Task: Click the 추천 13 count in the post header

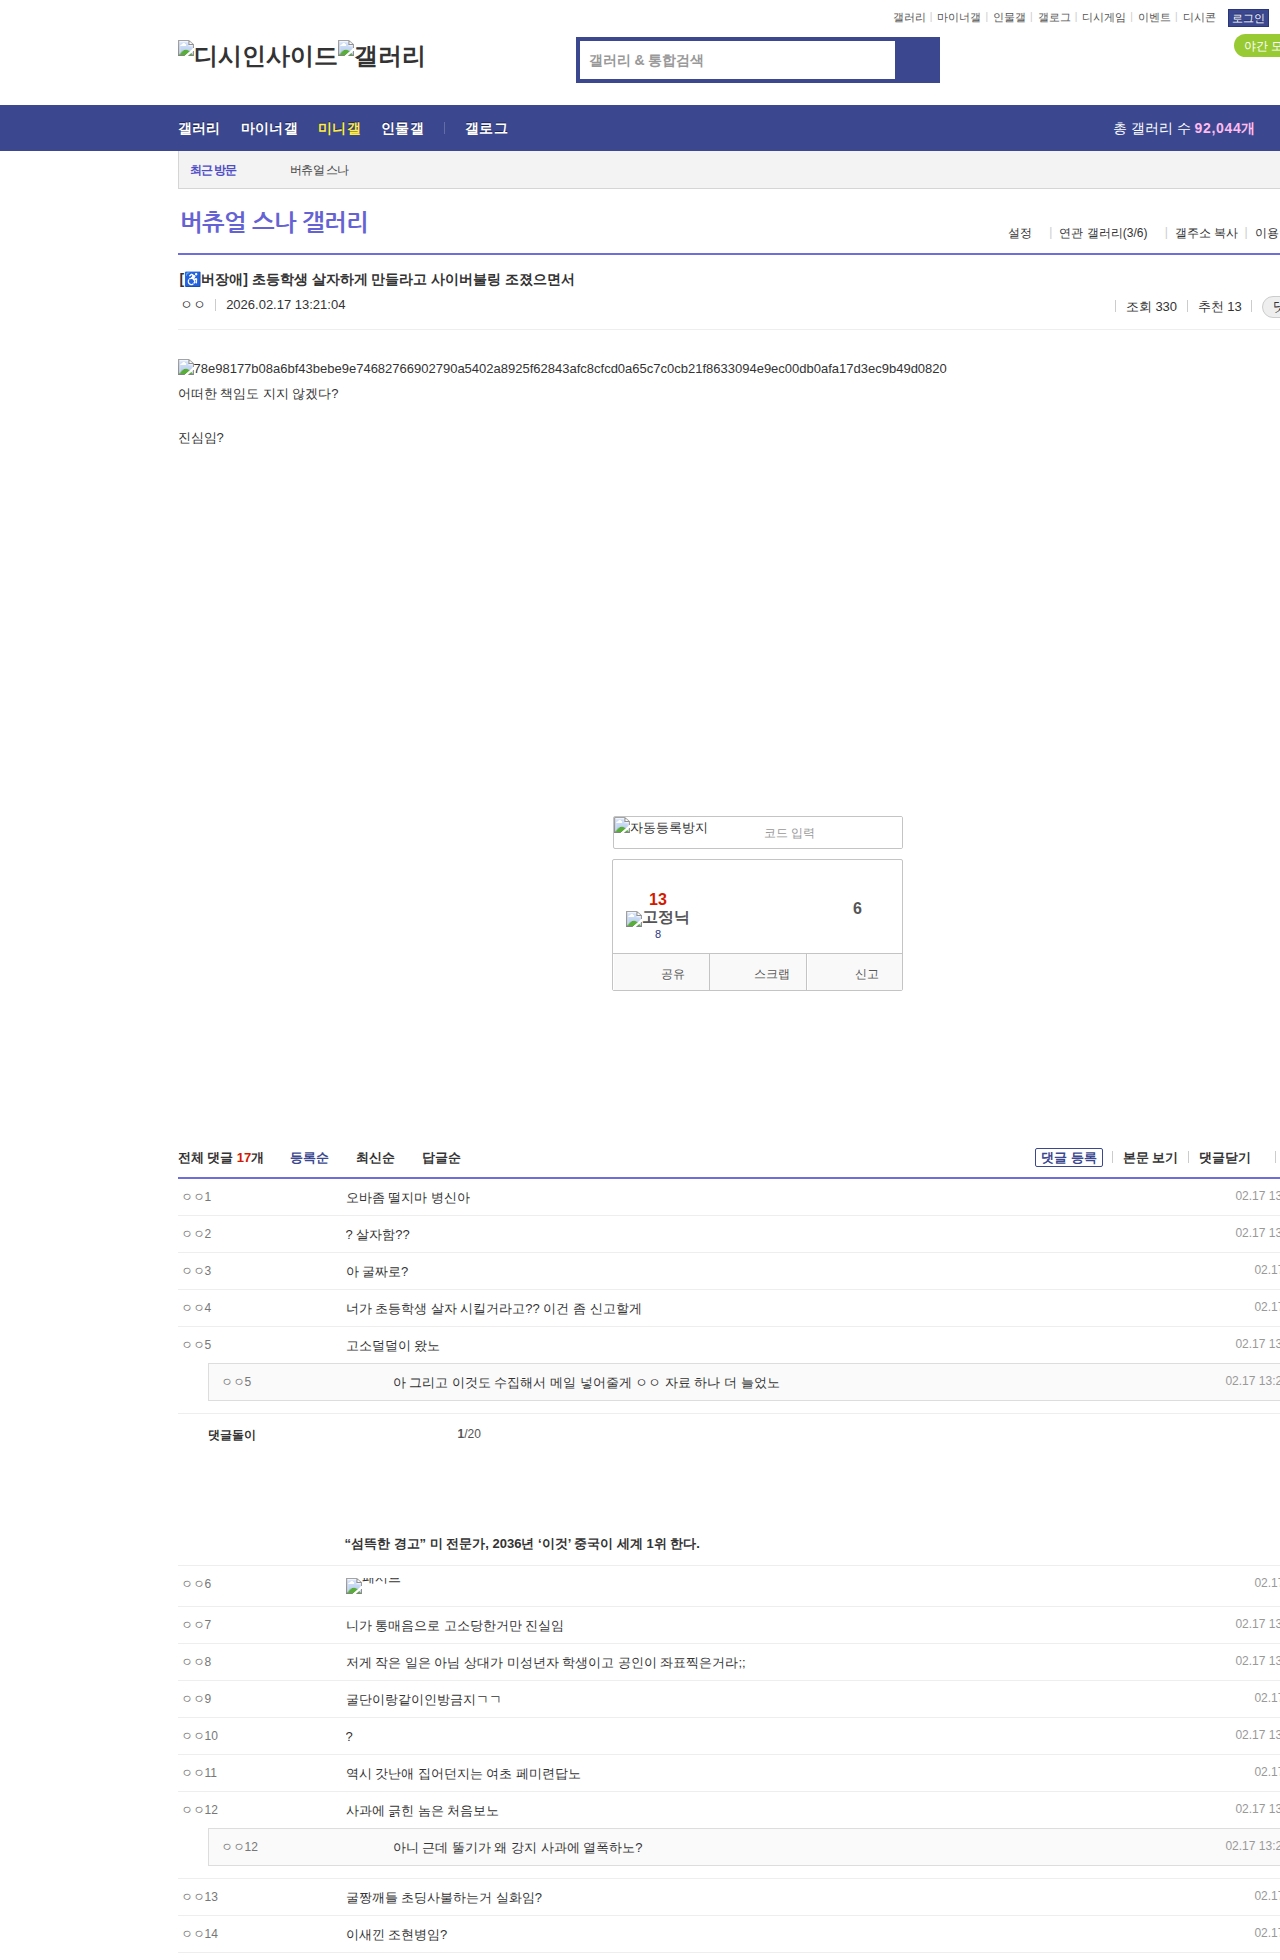Action: click(x=1220, y=307)
